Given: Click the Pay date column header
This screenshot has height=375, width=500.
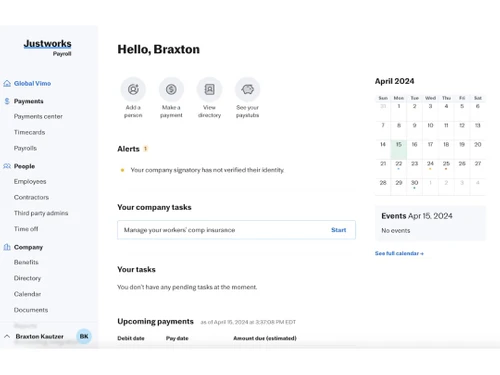Looking at the screenshot, I should coord(177,338).
